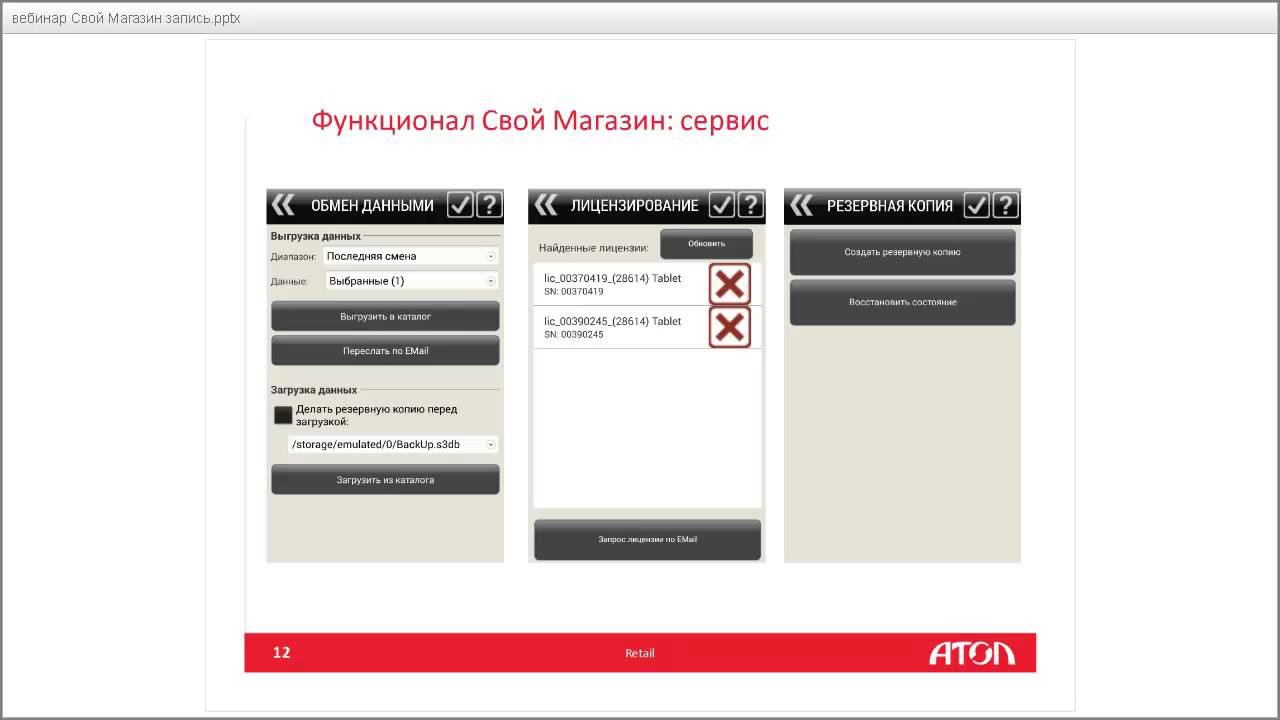Click Восстановить состояние button
1280x720 pixels.
point(902,302)
